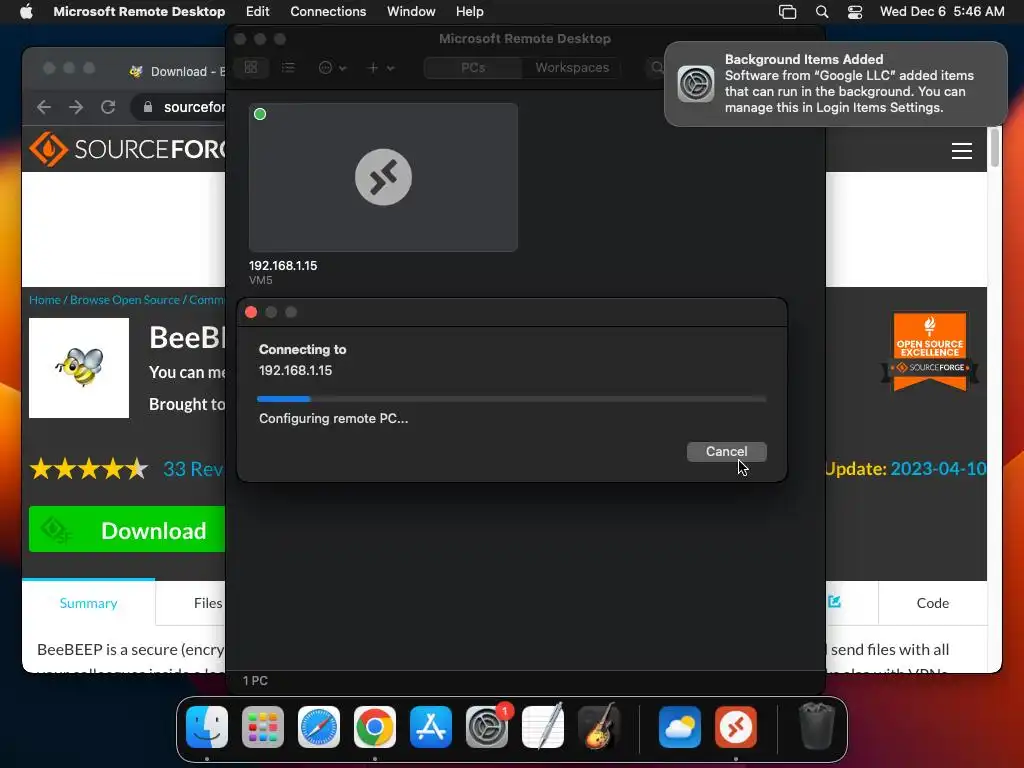Click the browser address bar
Screen dimensions: 1024x768
[x=178, y=107]
